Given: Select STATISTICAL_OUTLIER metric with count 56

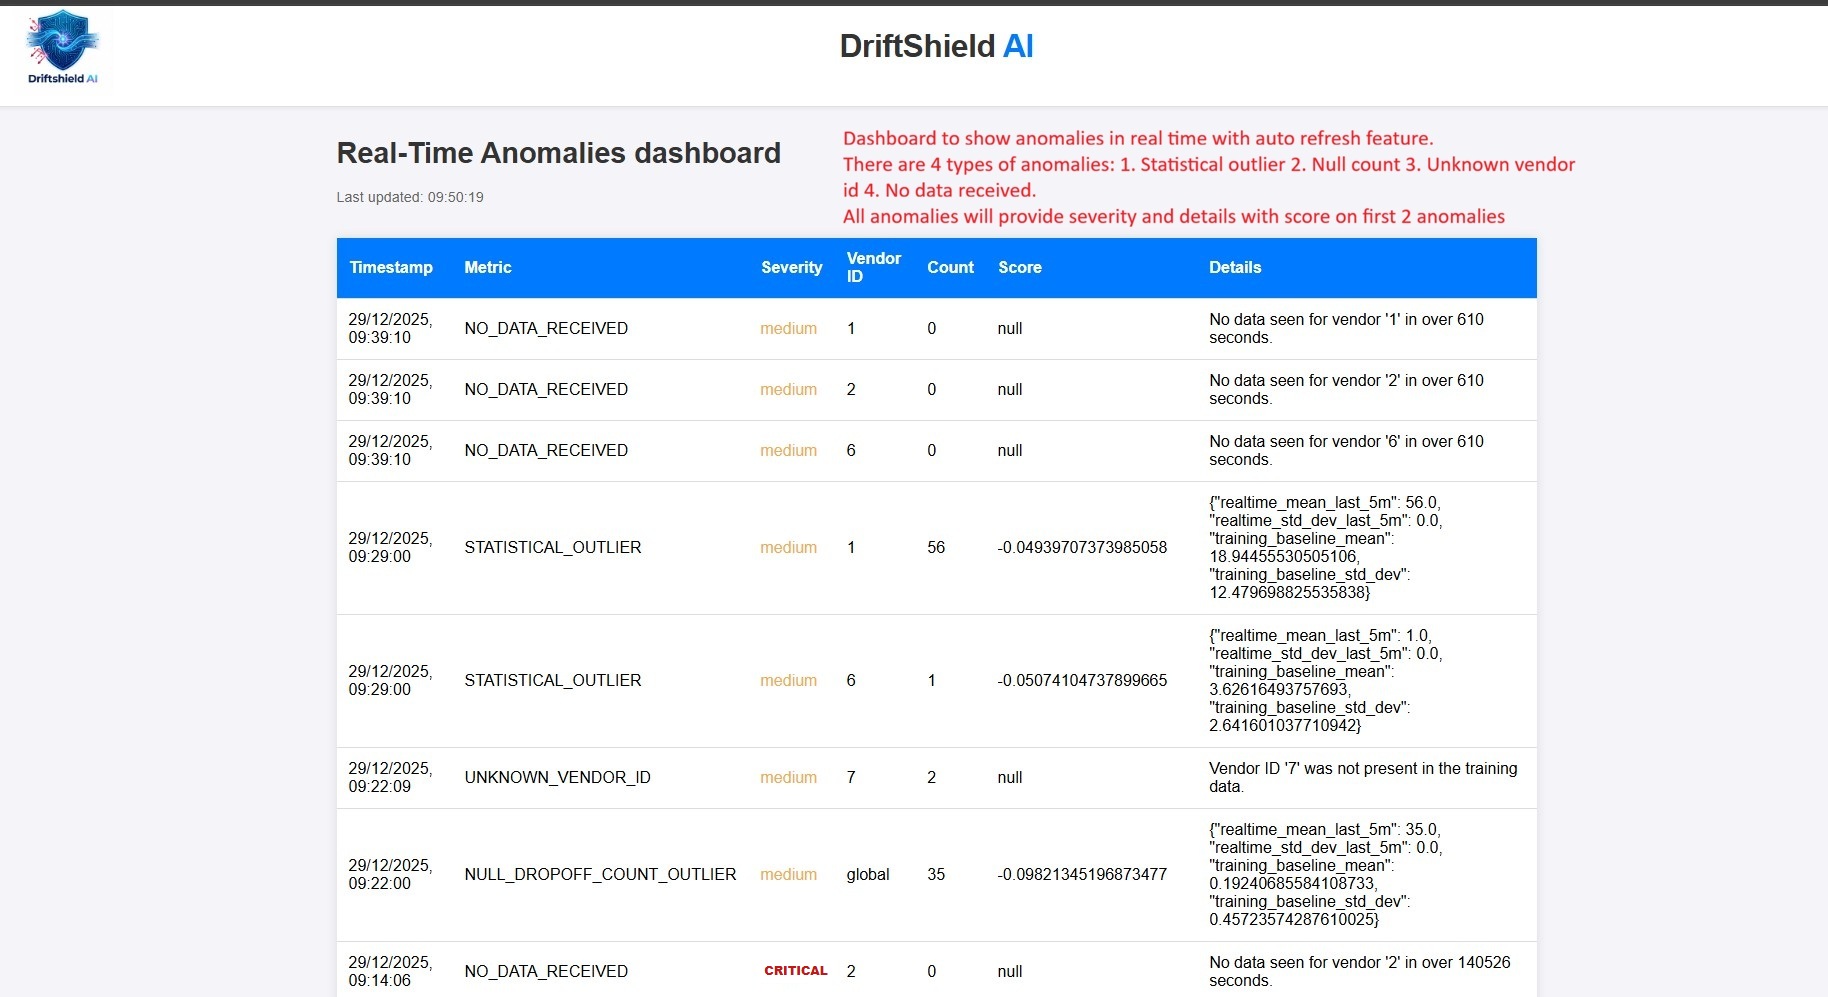Looking at the screenshot, I should (x=552, y=547).
